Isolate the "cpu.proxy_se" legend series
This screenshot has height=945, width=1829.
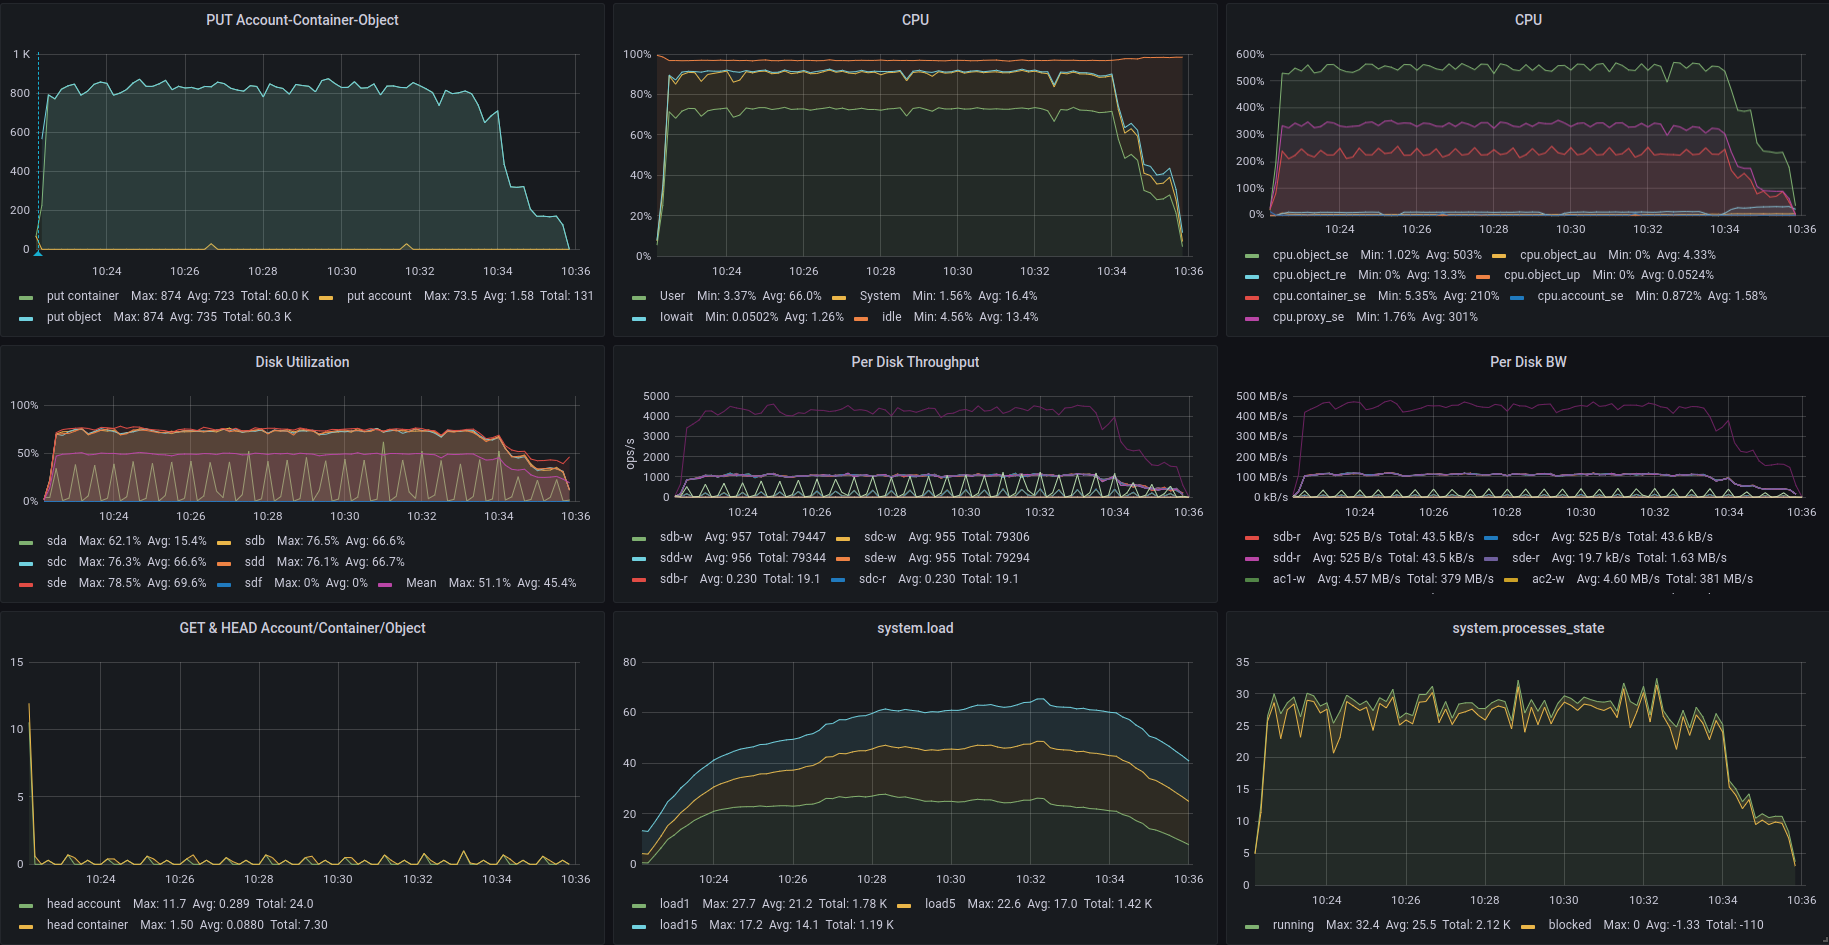pos(1307,317)
